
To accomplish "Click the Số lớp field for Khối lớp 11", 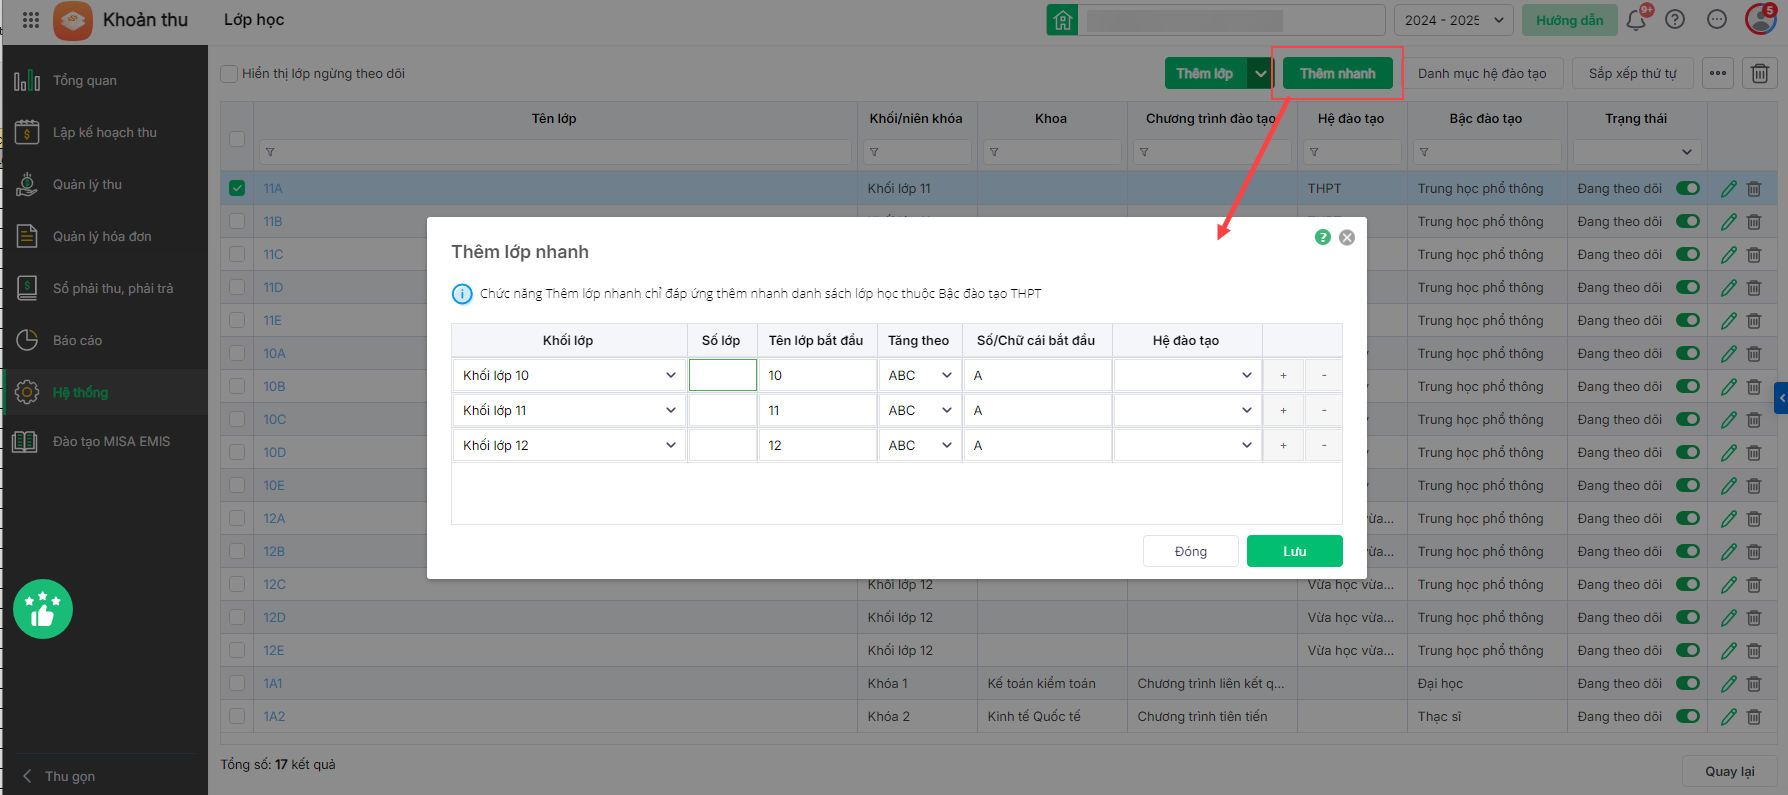I will click(722, 410).
